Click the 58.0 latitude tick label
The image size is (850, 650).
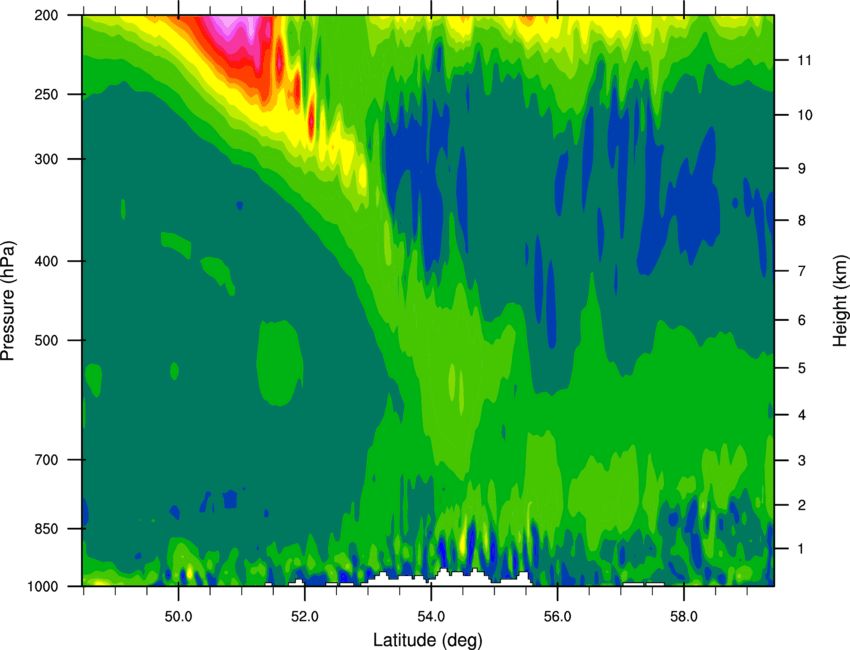coord(684,617)
